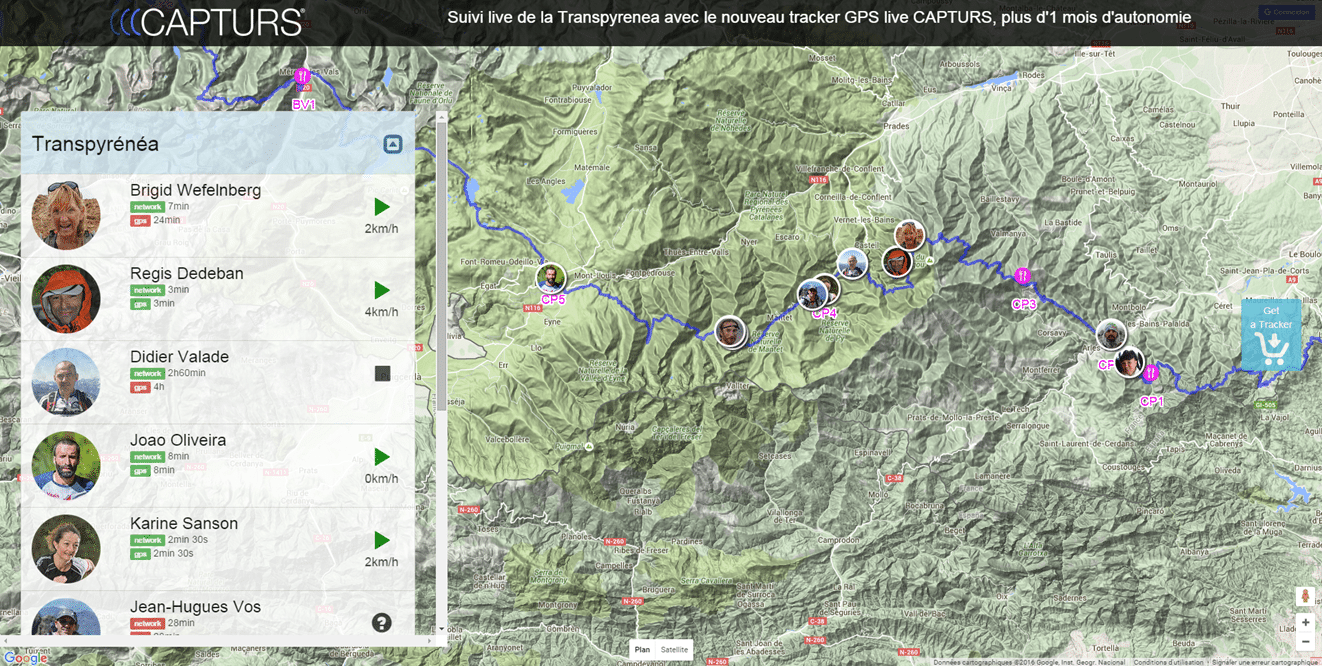This screenshot has height=666, width=1322.
Task: Zoom in on the map
Action: tap(1305, 622)
